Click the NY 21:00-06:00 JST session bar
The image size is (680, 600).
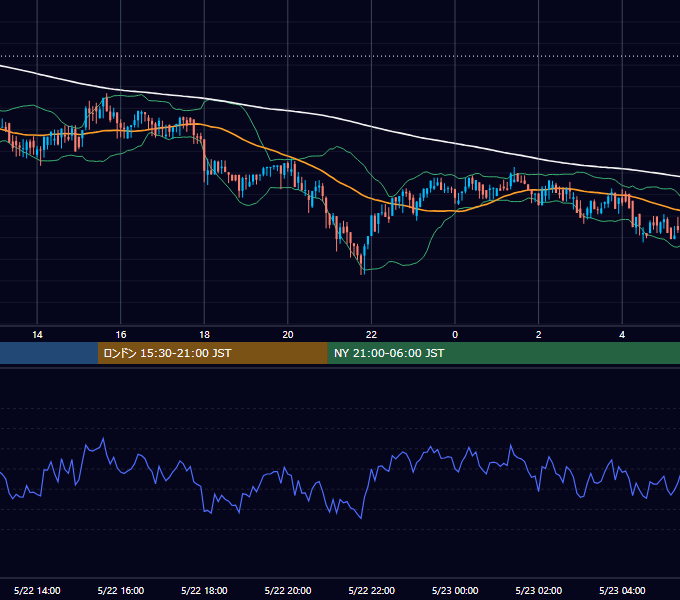pos(503,353)
